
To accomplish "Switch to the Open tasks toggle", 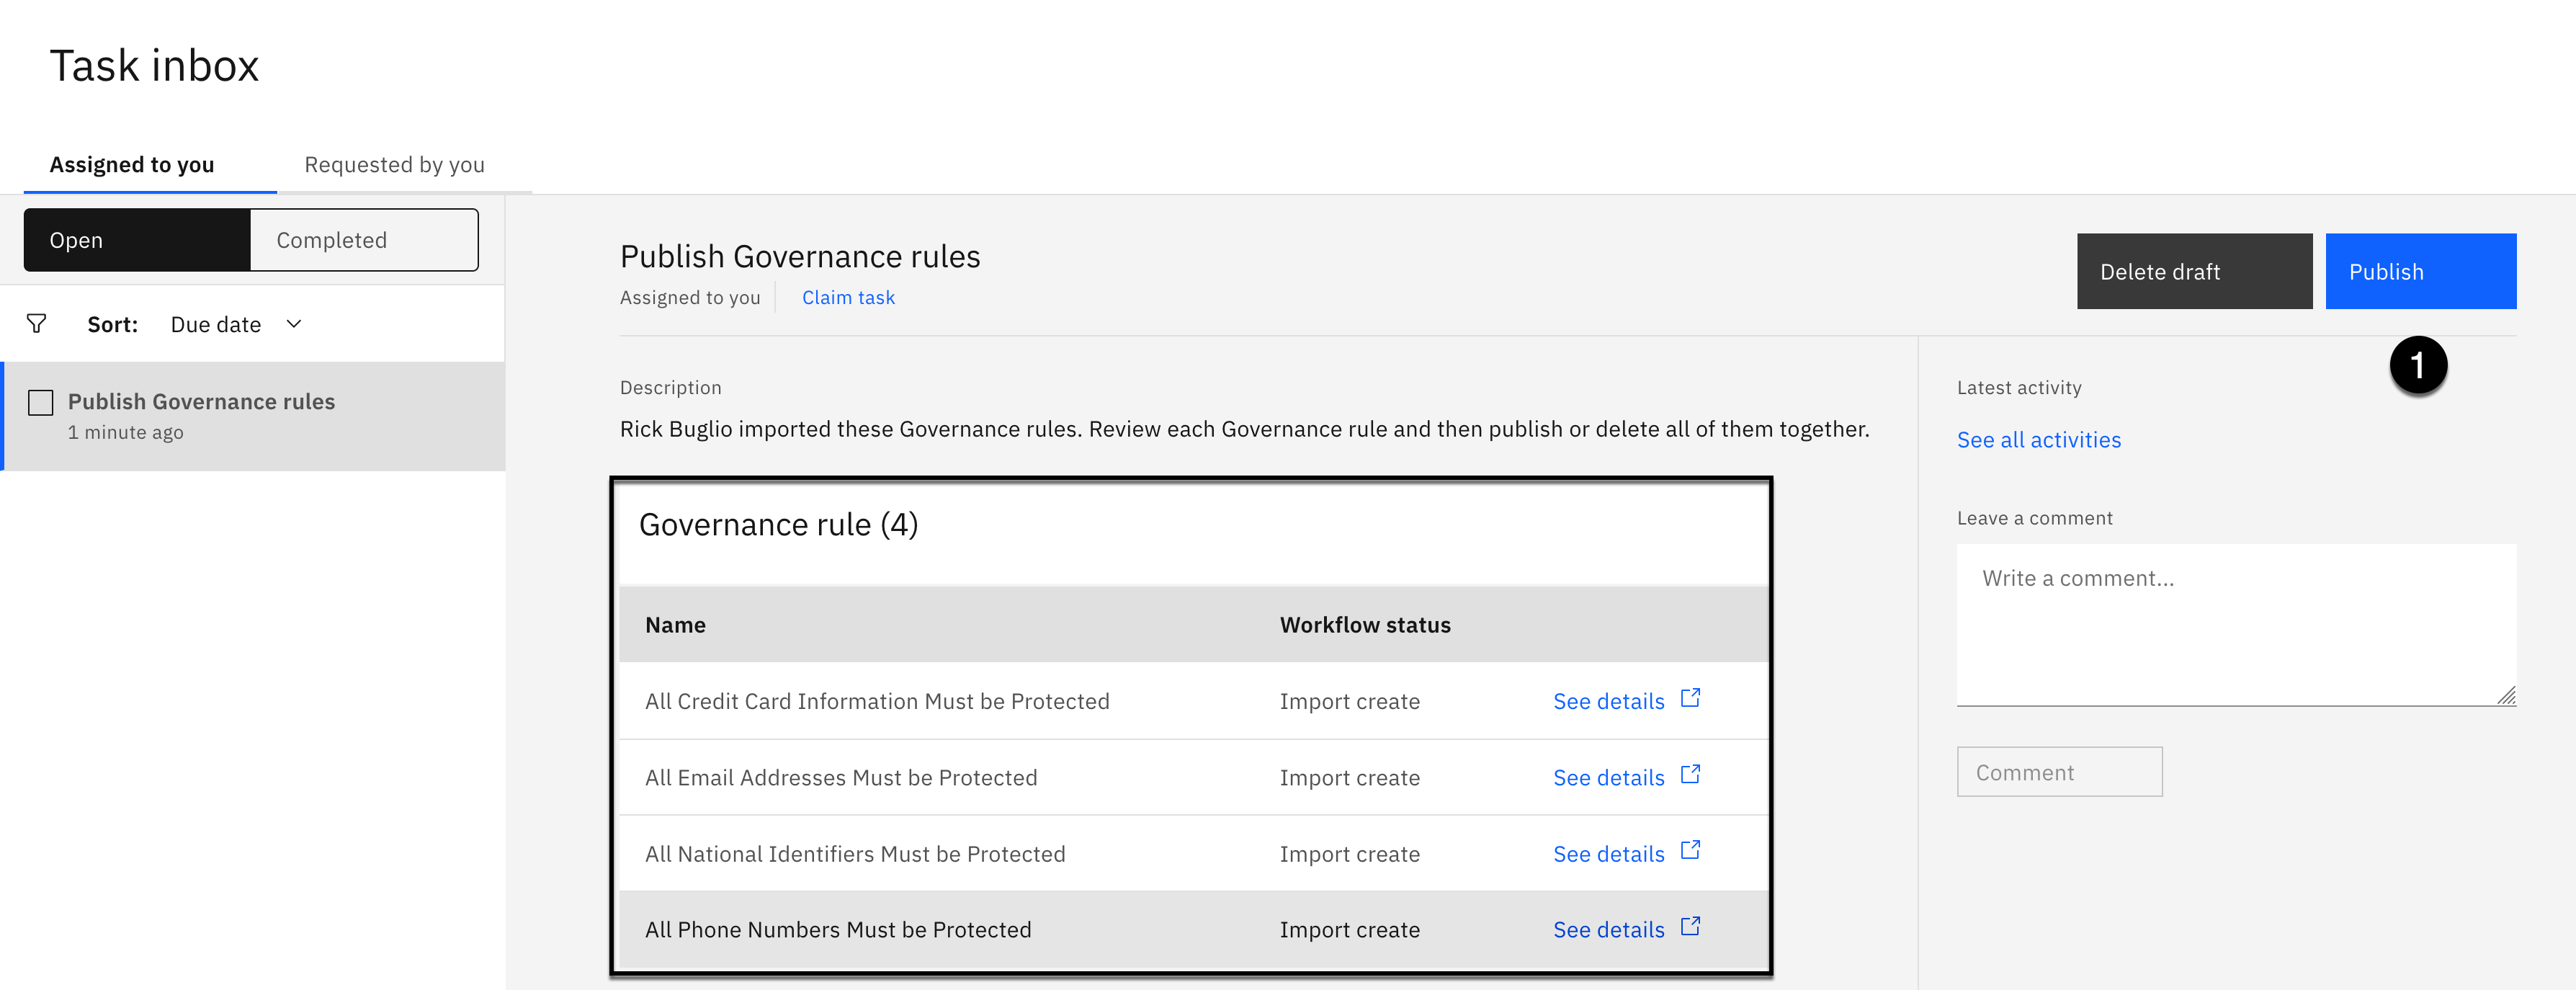I will pos(137,240).
